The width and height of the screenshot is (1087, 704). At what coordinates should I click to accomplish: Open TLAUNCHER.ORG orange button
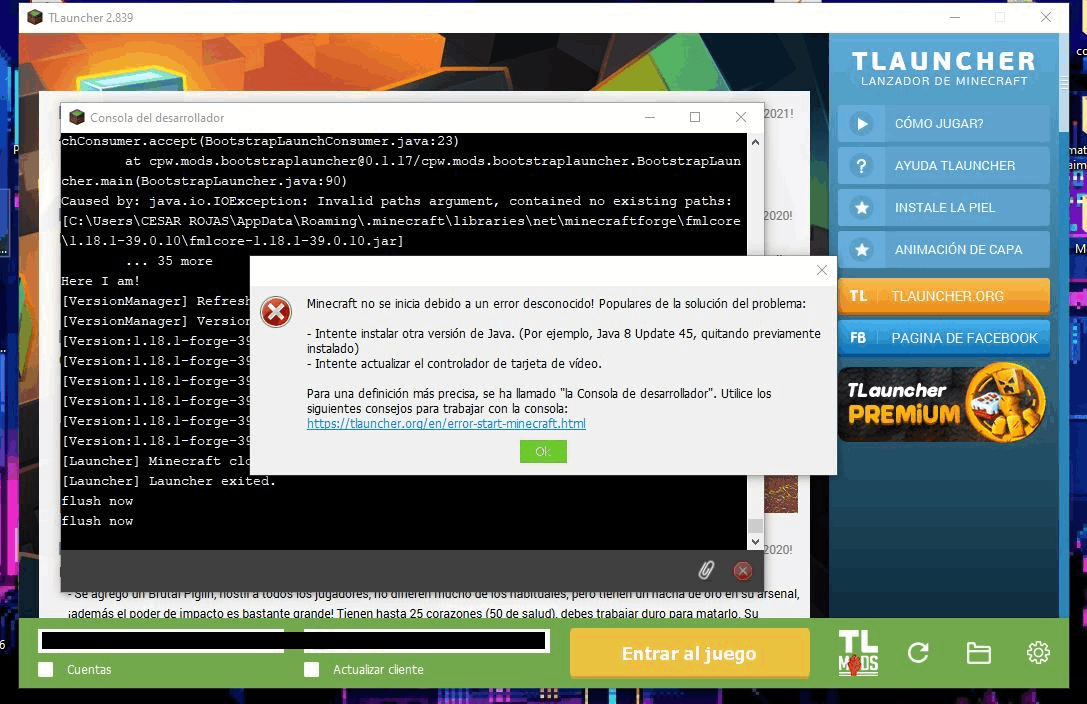click(943, 296)
